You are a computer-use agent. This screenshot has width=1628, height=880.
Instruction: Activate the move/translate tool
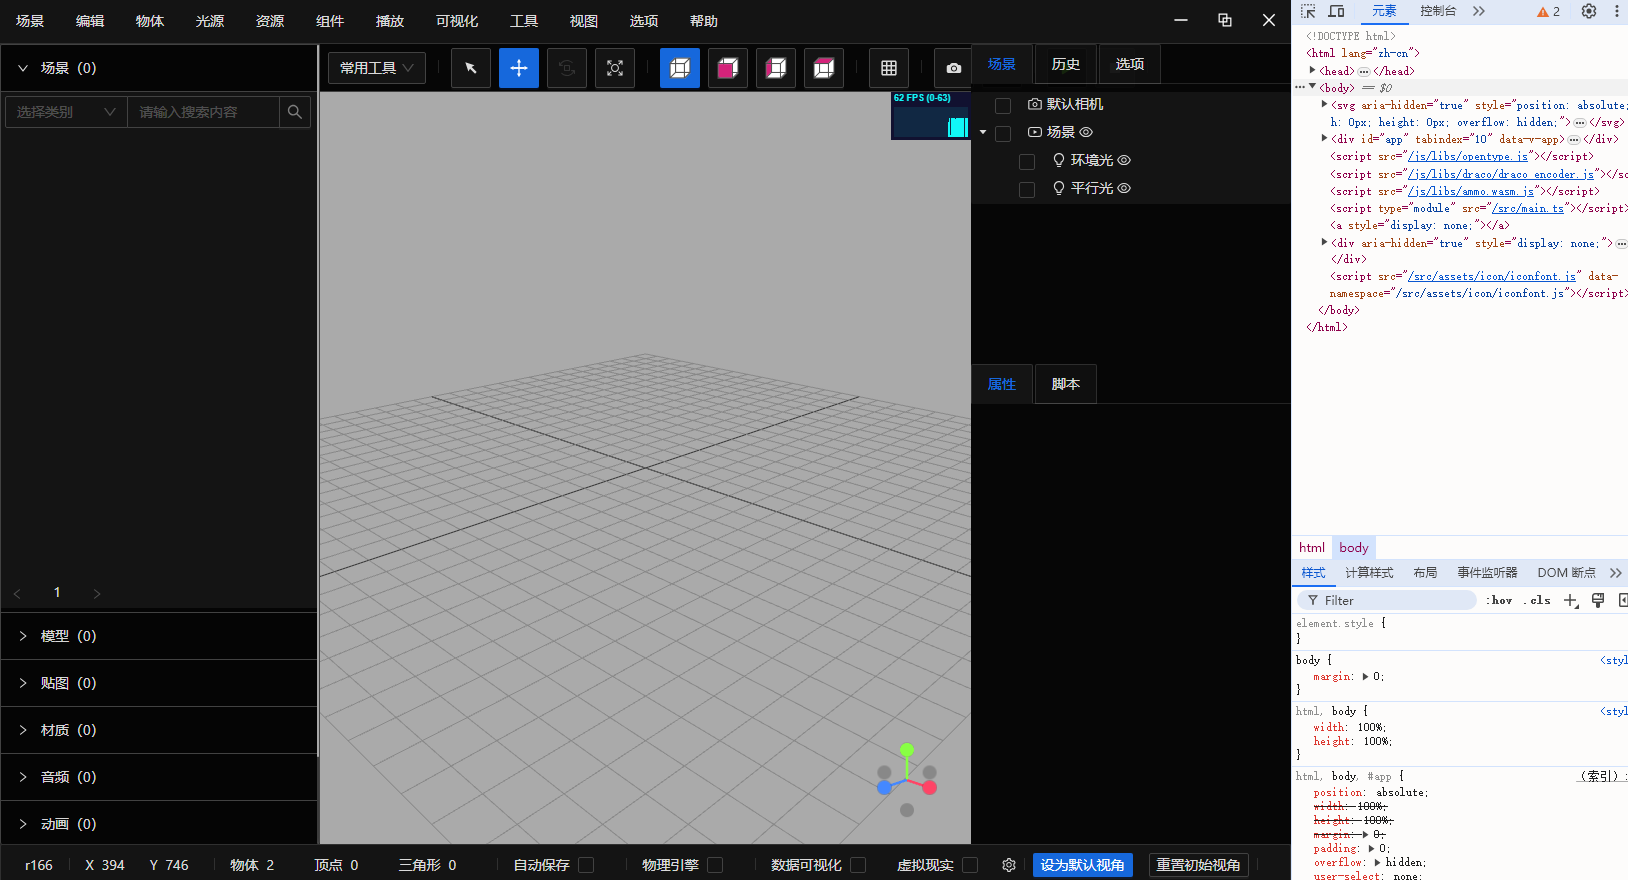[519, 68]
